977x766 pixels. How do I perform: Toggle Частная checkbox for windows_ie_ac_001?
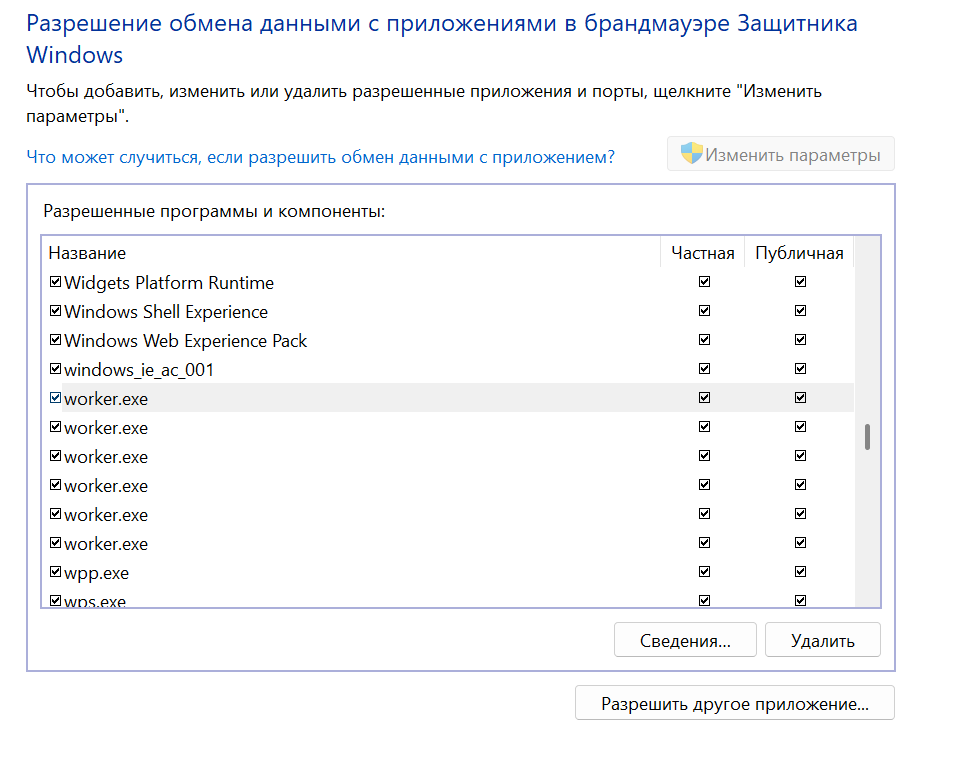[x=704, y=368]
